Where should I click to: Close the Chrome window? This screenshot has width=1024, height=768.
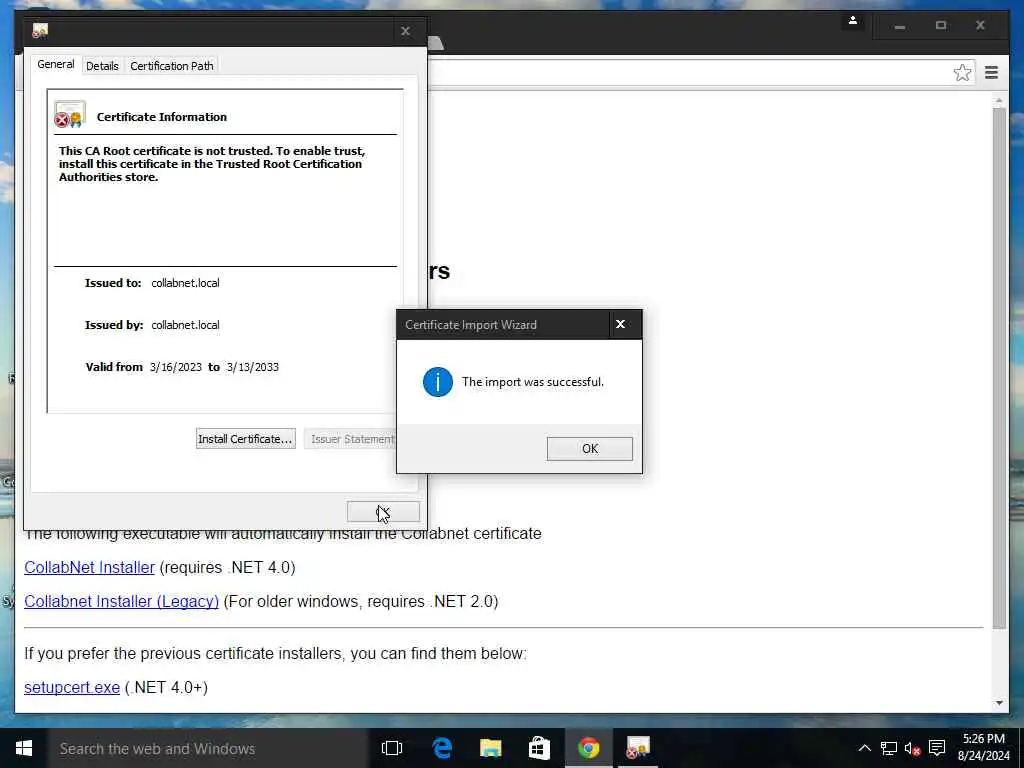(980, 26)
